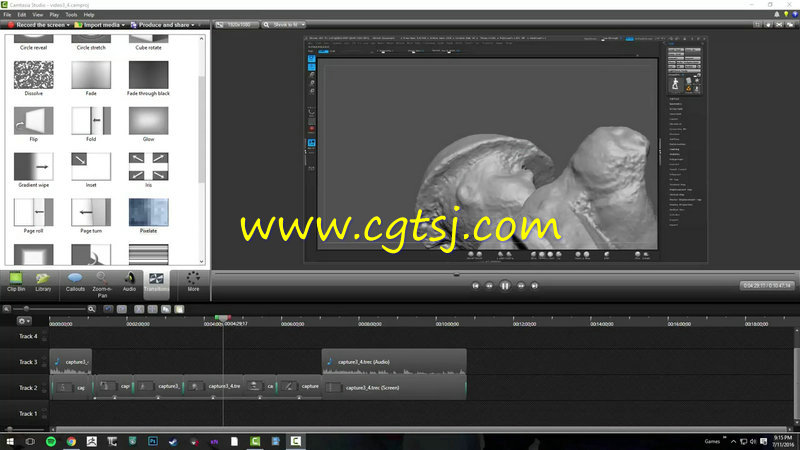Open the View menu
The image size is (800, 450).
(x=38, y=15)
